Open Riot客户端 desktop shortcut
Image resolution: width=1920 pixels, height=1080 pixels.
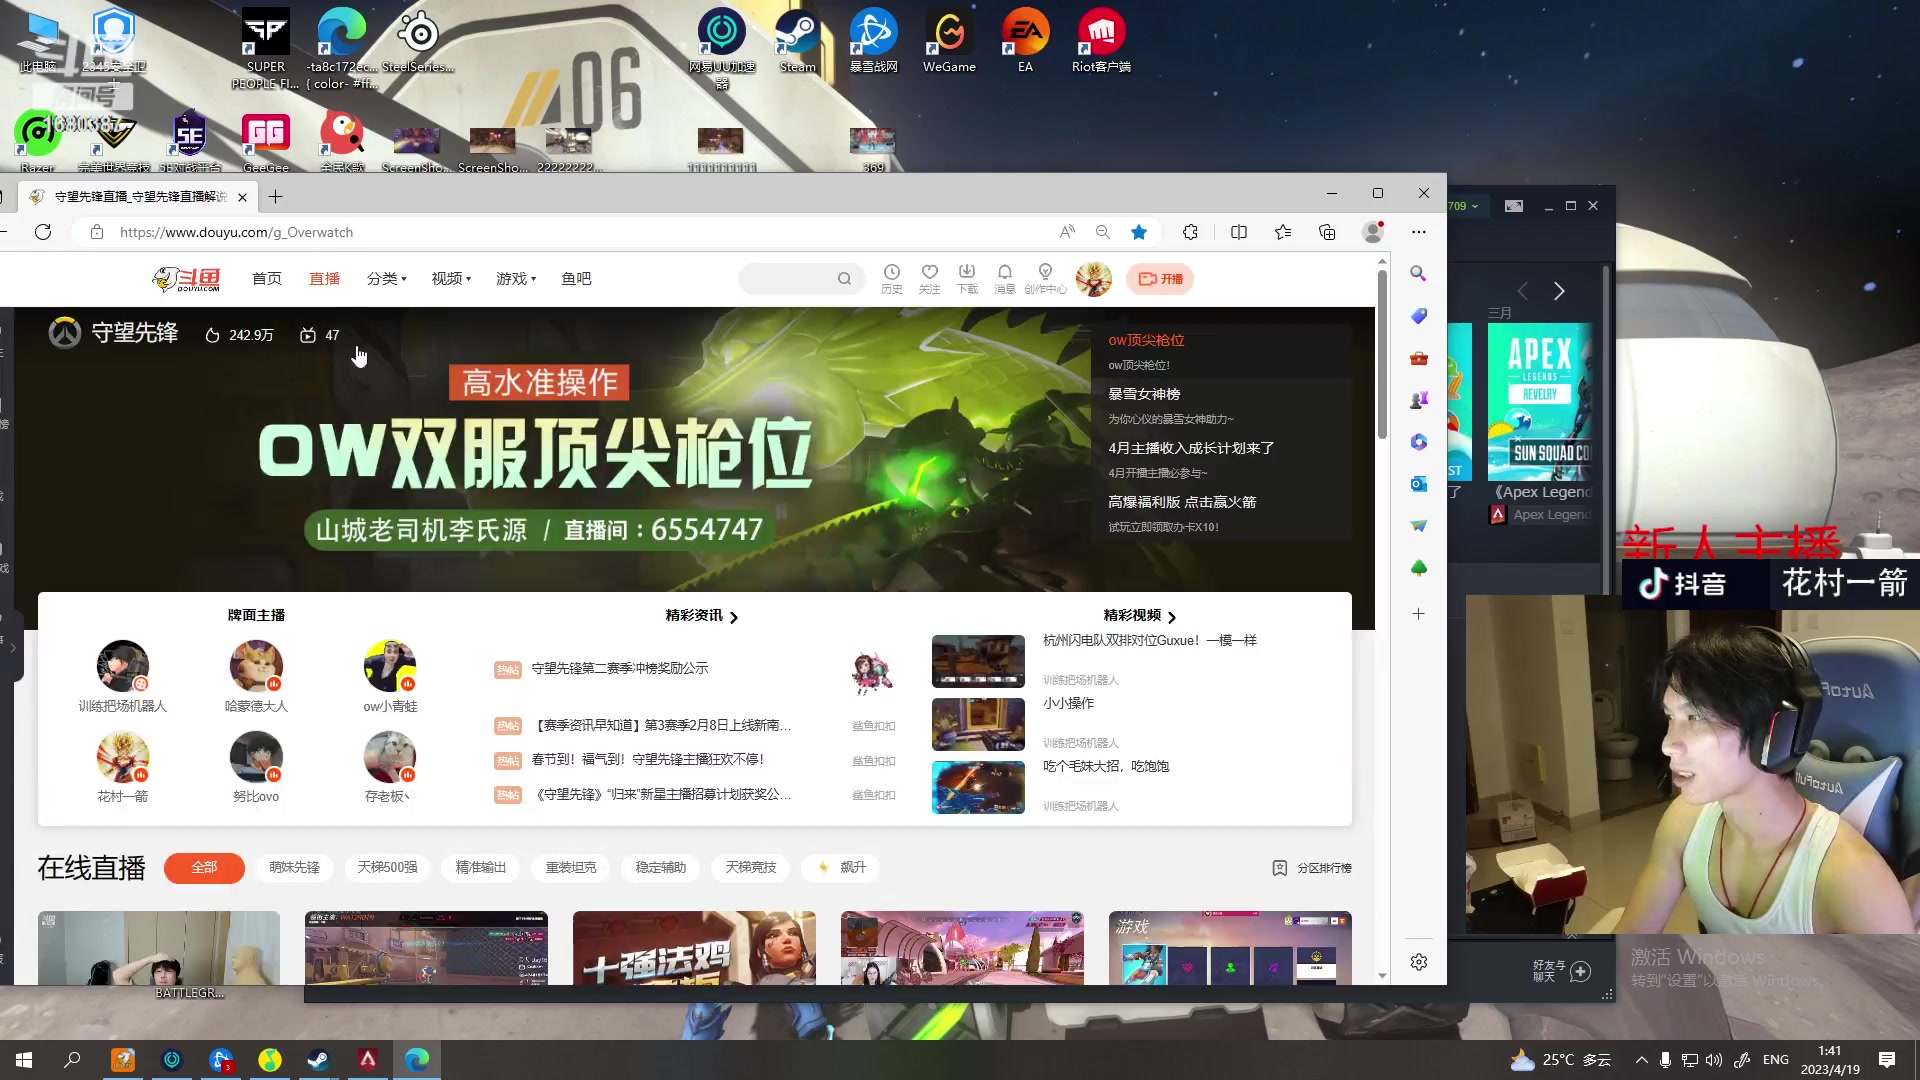point(1101,41)
